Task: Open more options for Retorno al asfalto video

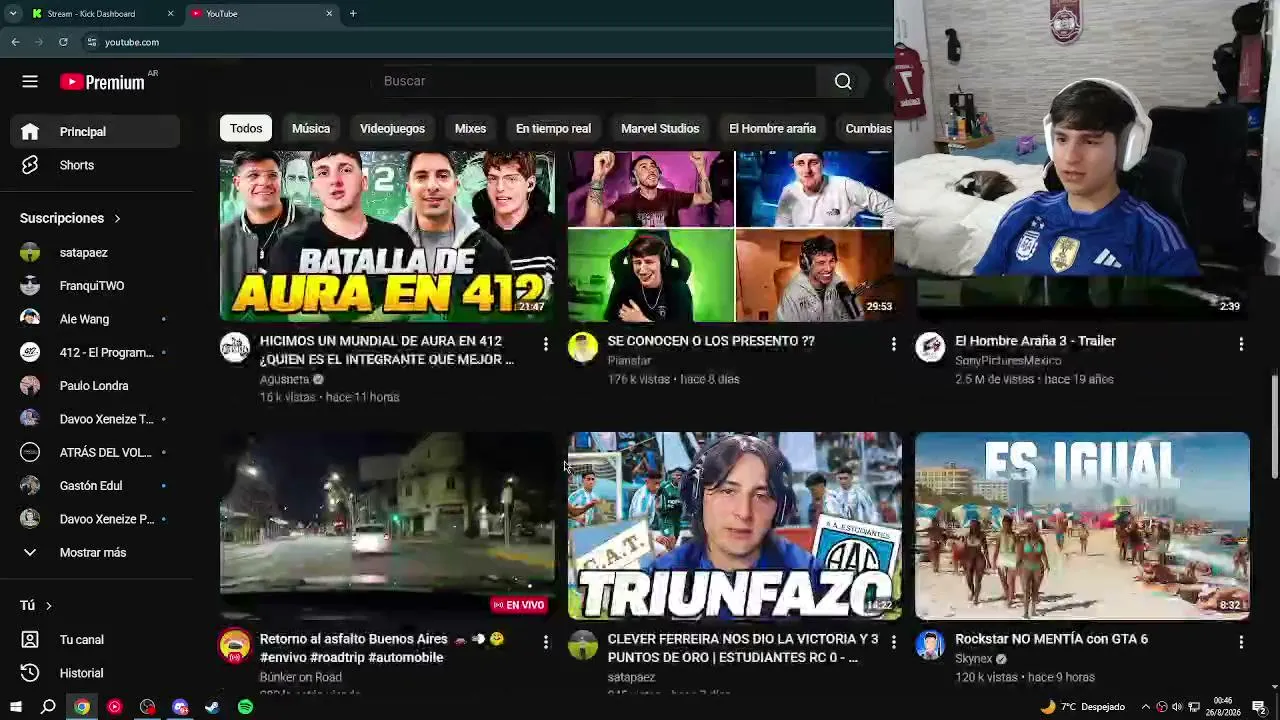Action: [545, 642]
